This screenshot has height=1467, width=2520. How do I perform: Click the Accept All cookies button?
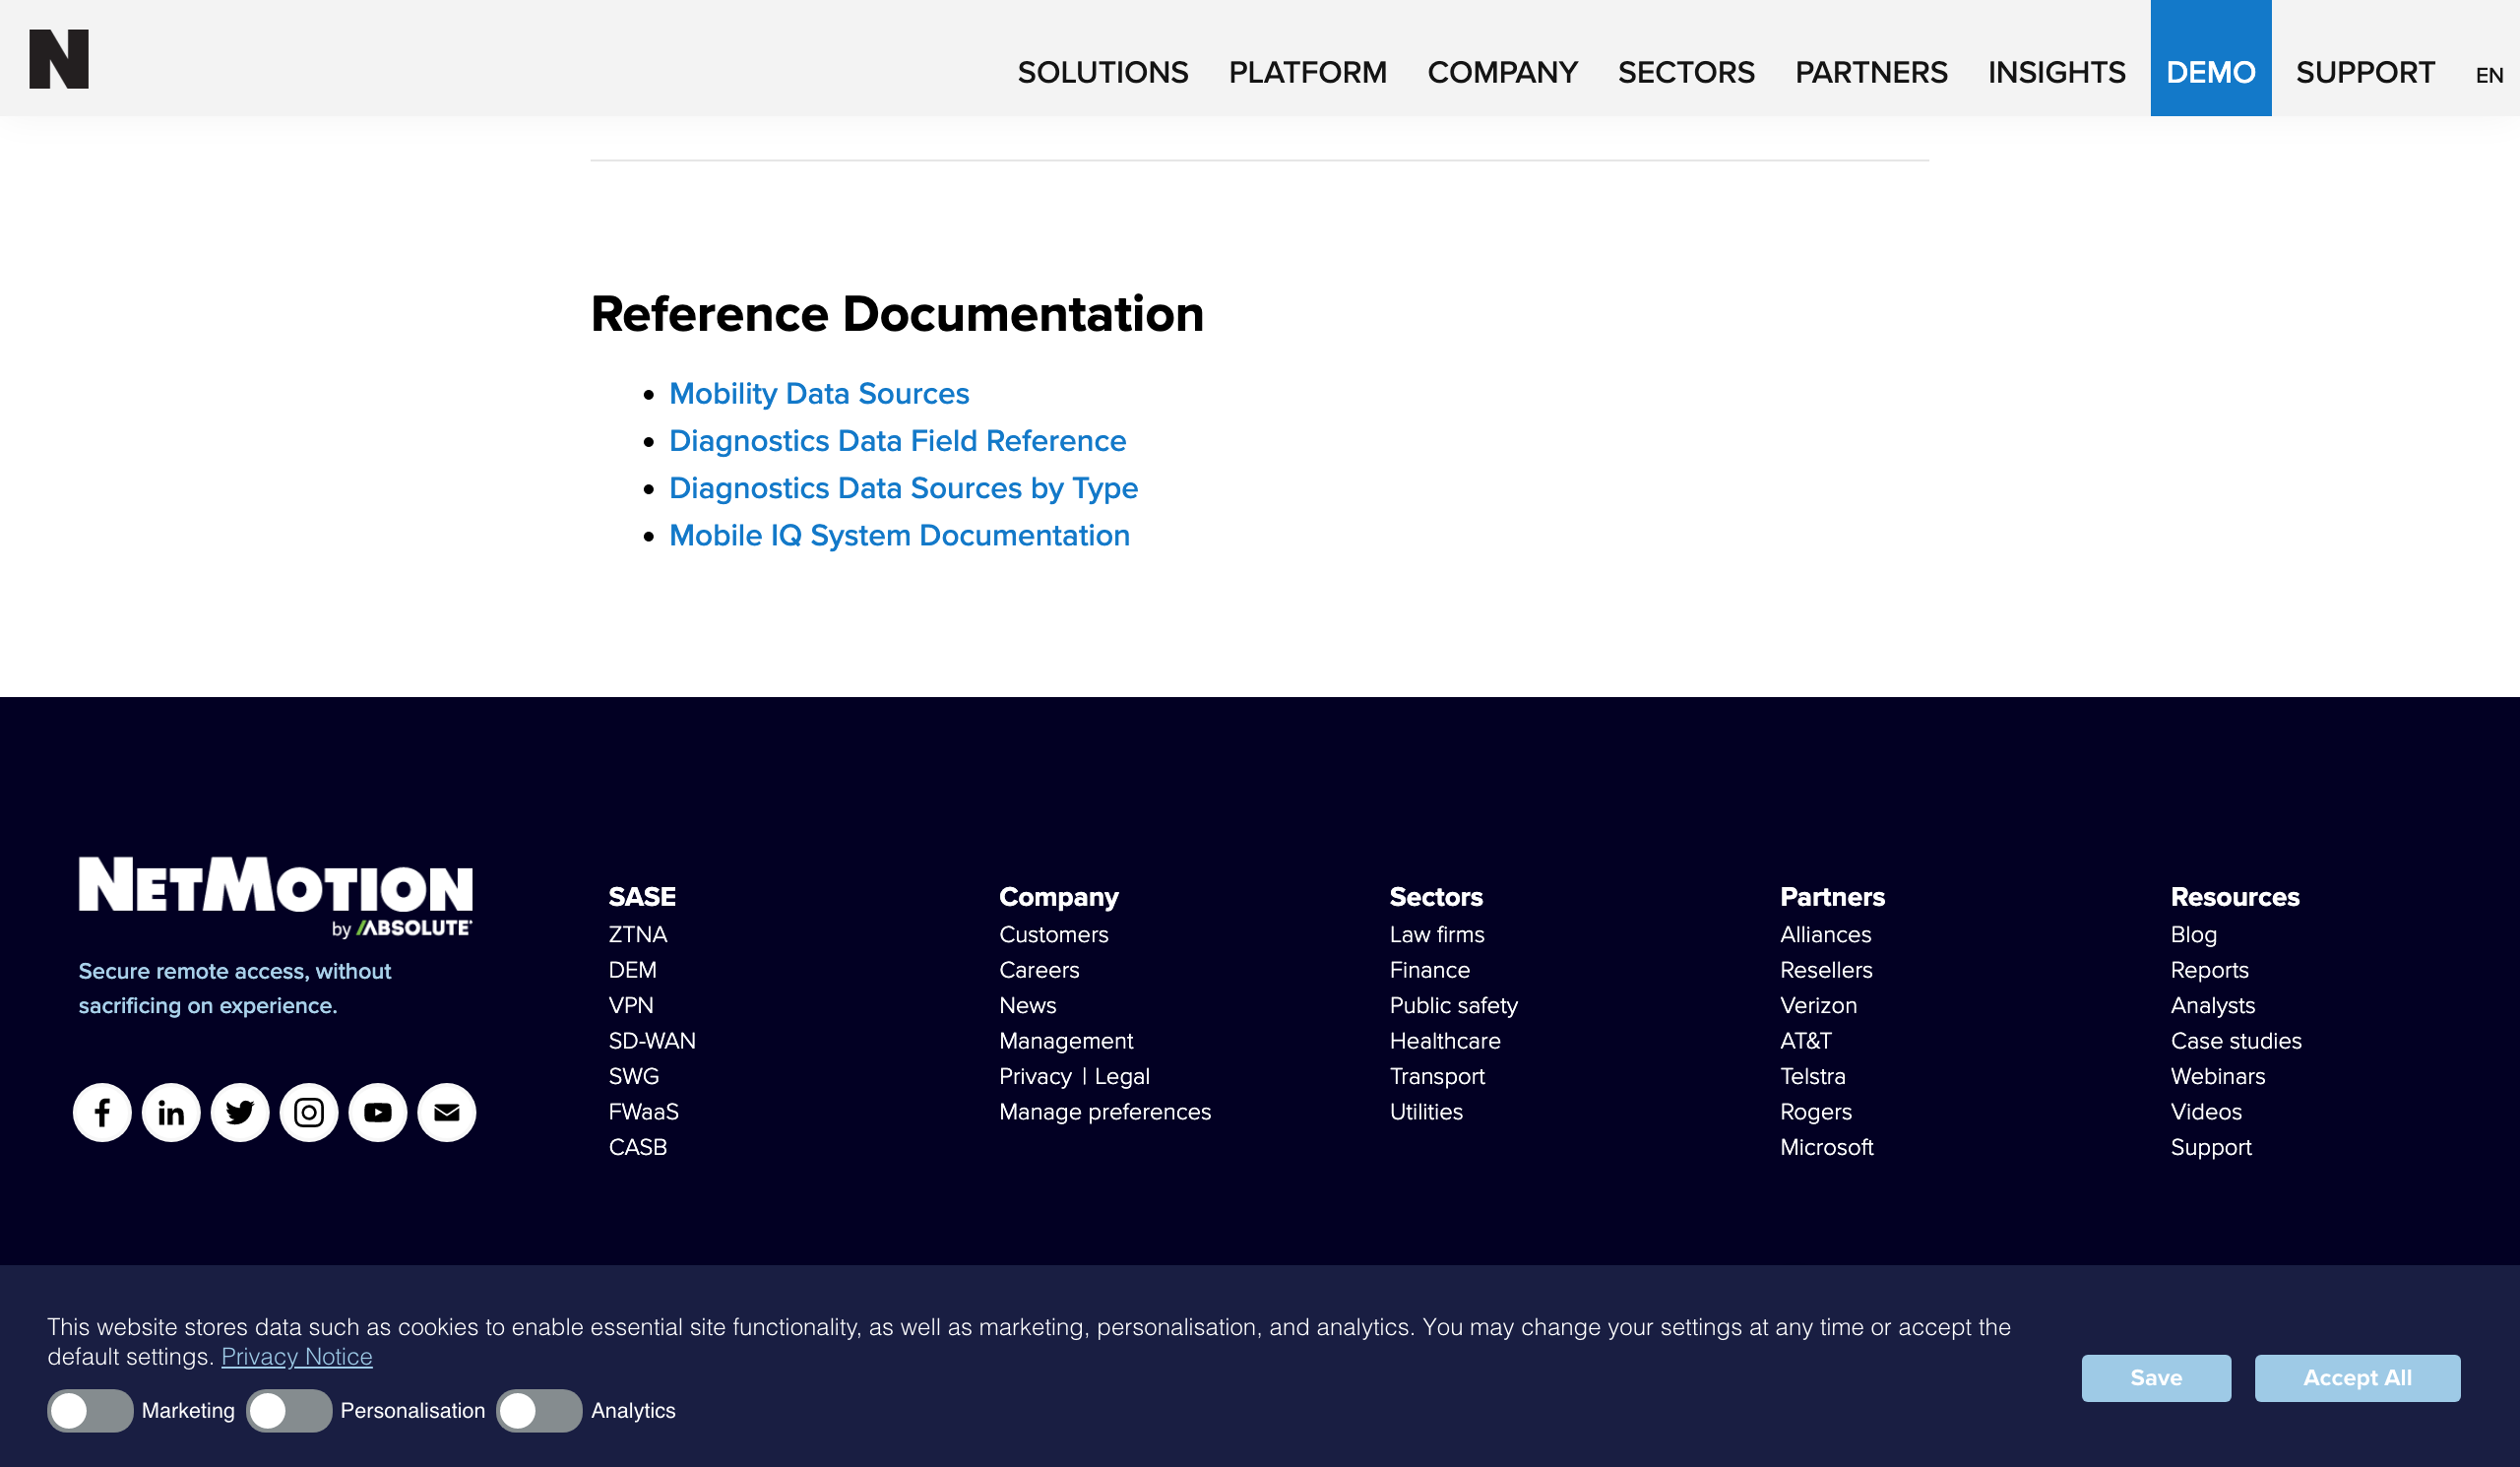coord(2357,1378)
